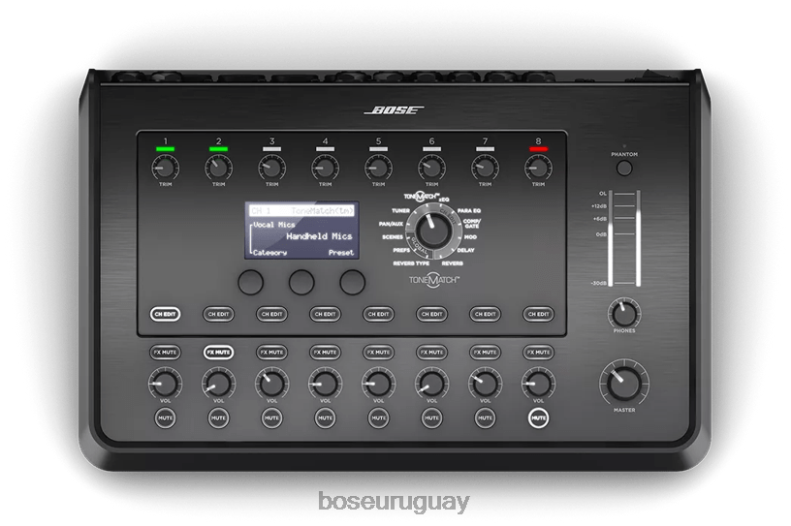Image resolution: width=791 pixels, height=526 pixels.
Task: Click the MASTER volume knob
Action: tap(624, 384)
